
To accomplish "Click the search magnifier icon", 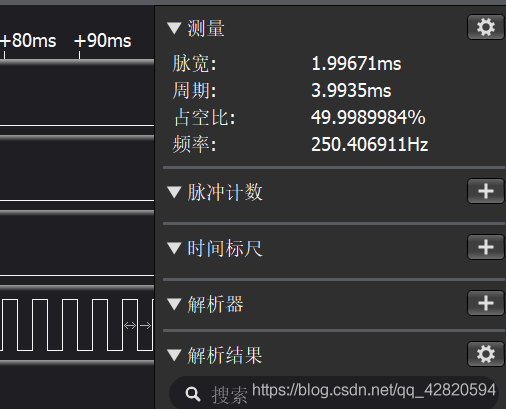I will click(193, 394).
